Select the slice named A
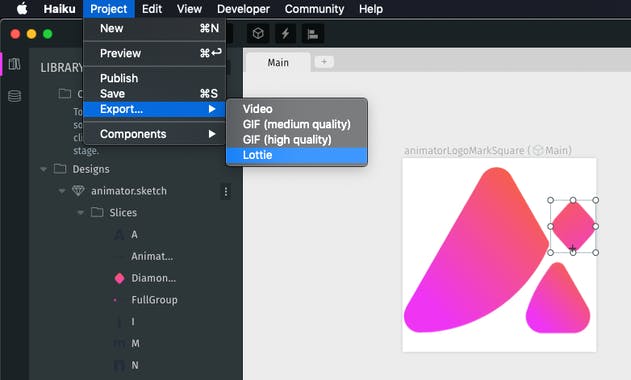This screenshot has height=380, width=631. tap(134, 235)
